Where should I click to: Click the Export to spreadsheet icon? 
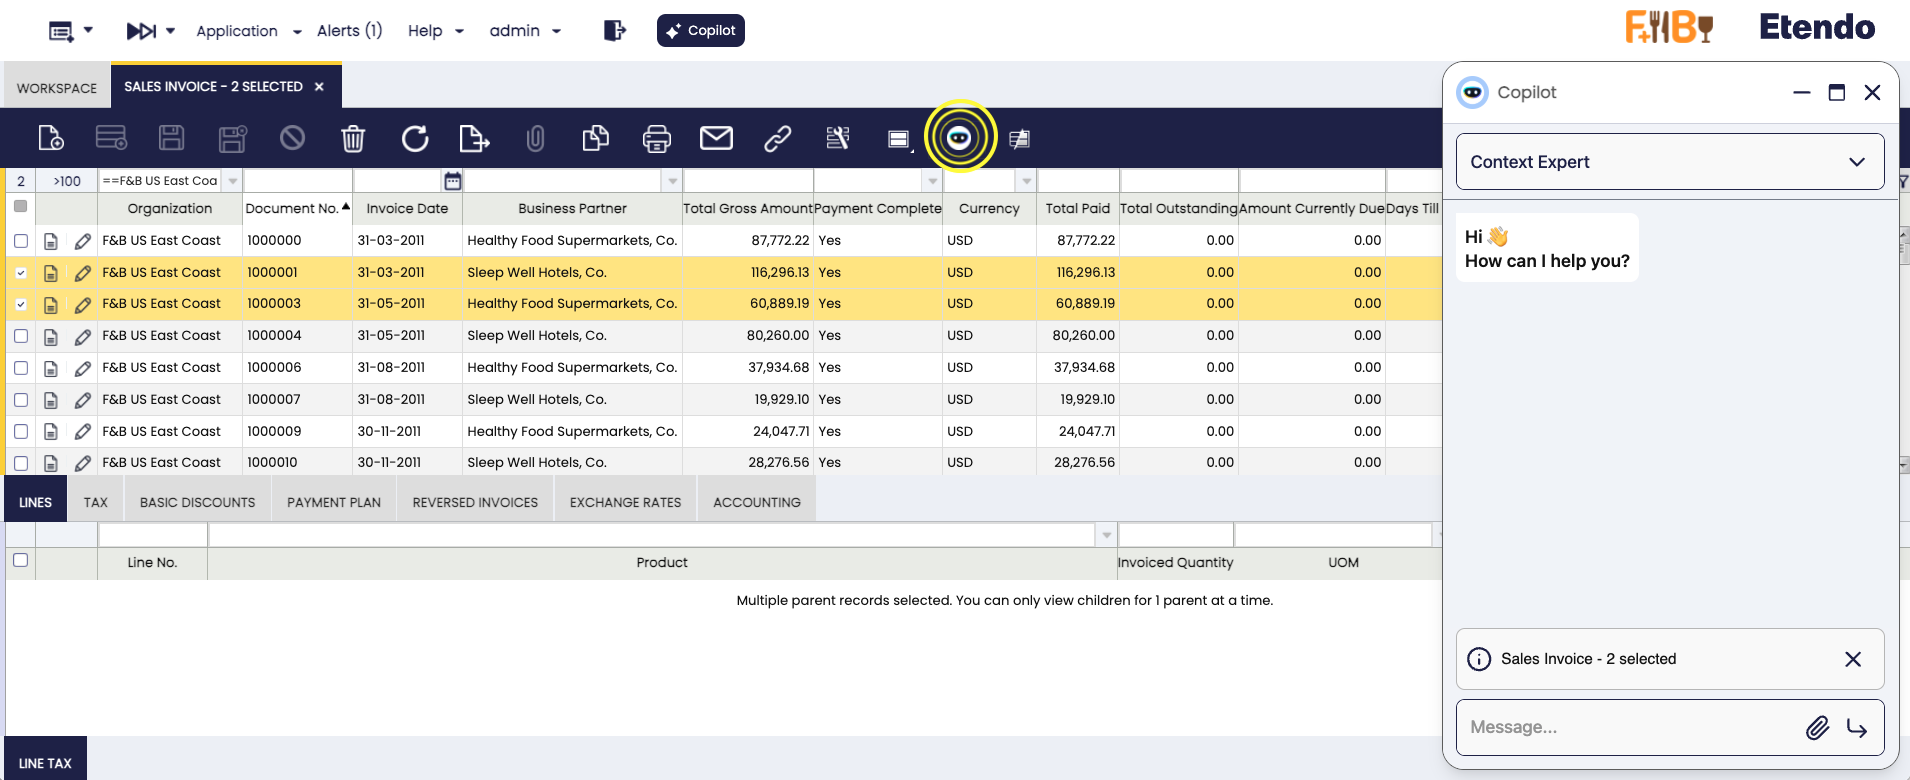click(474, 138)
